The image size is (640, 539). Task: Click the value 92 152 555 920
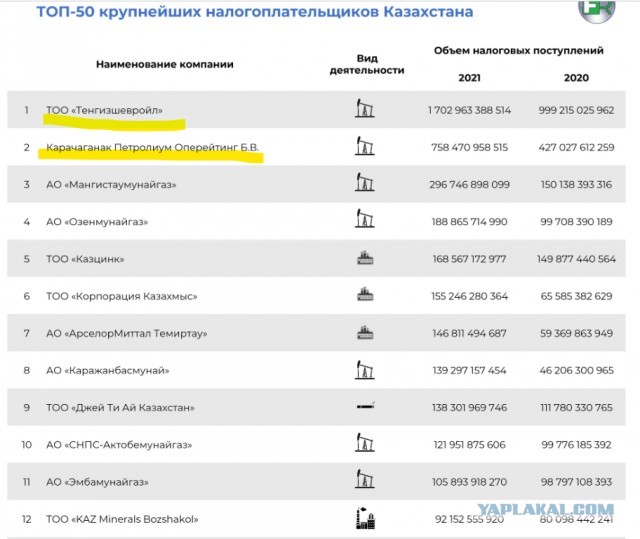coord(469,519)
